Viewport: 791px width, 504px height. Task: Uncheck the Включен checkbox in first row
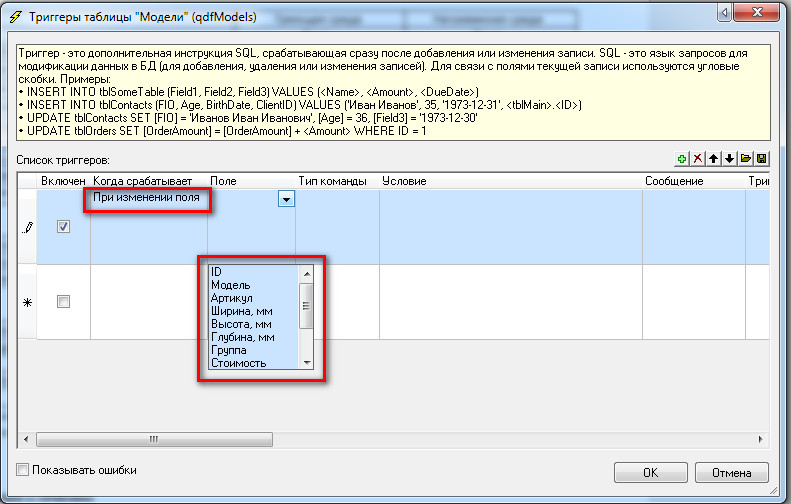63,227
